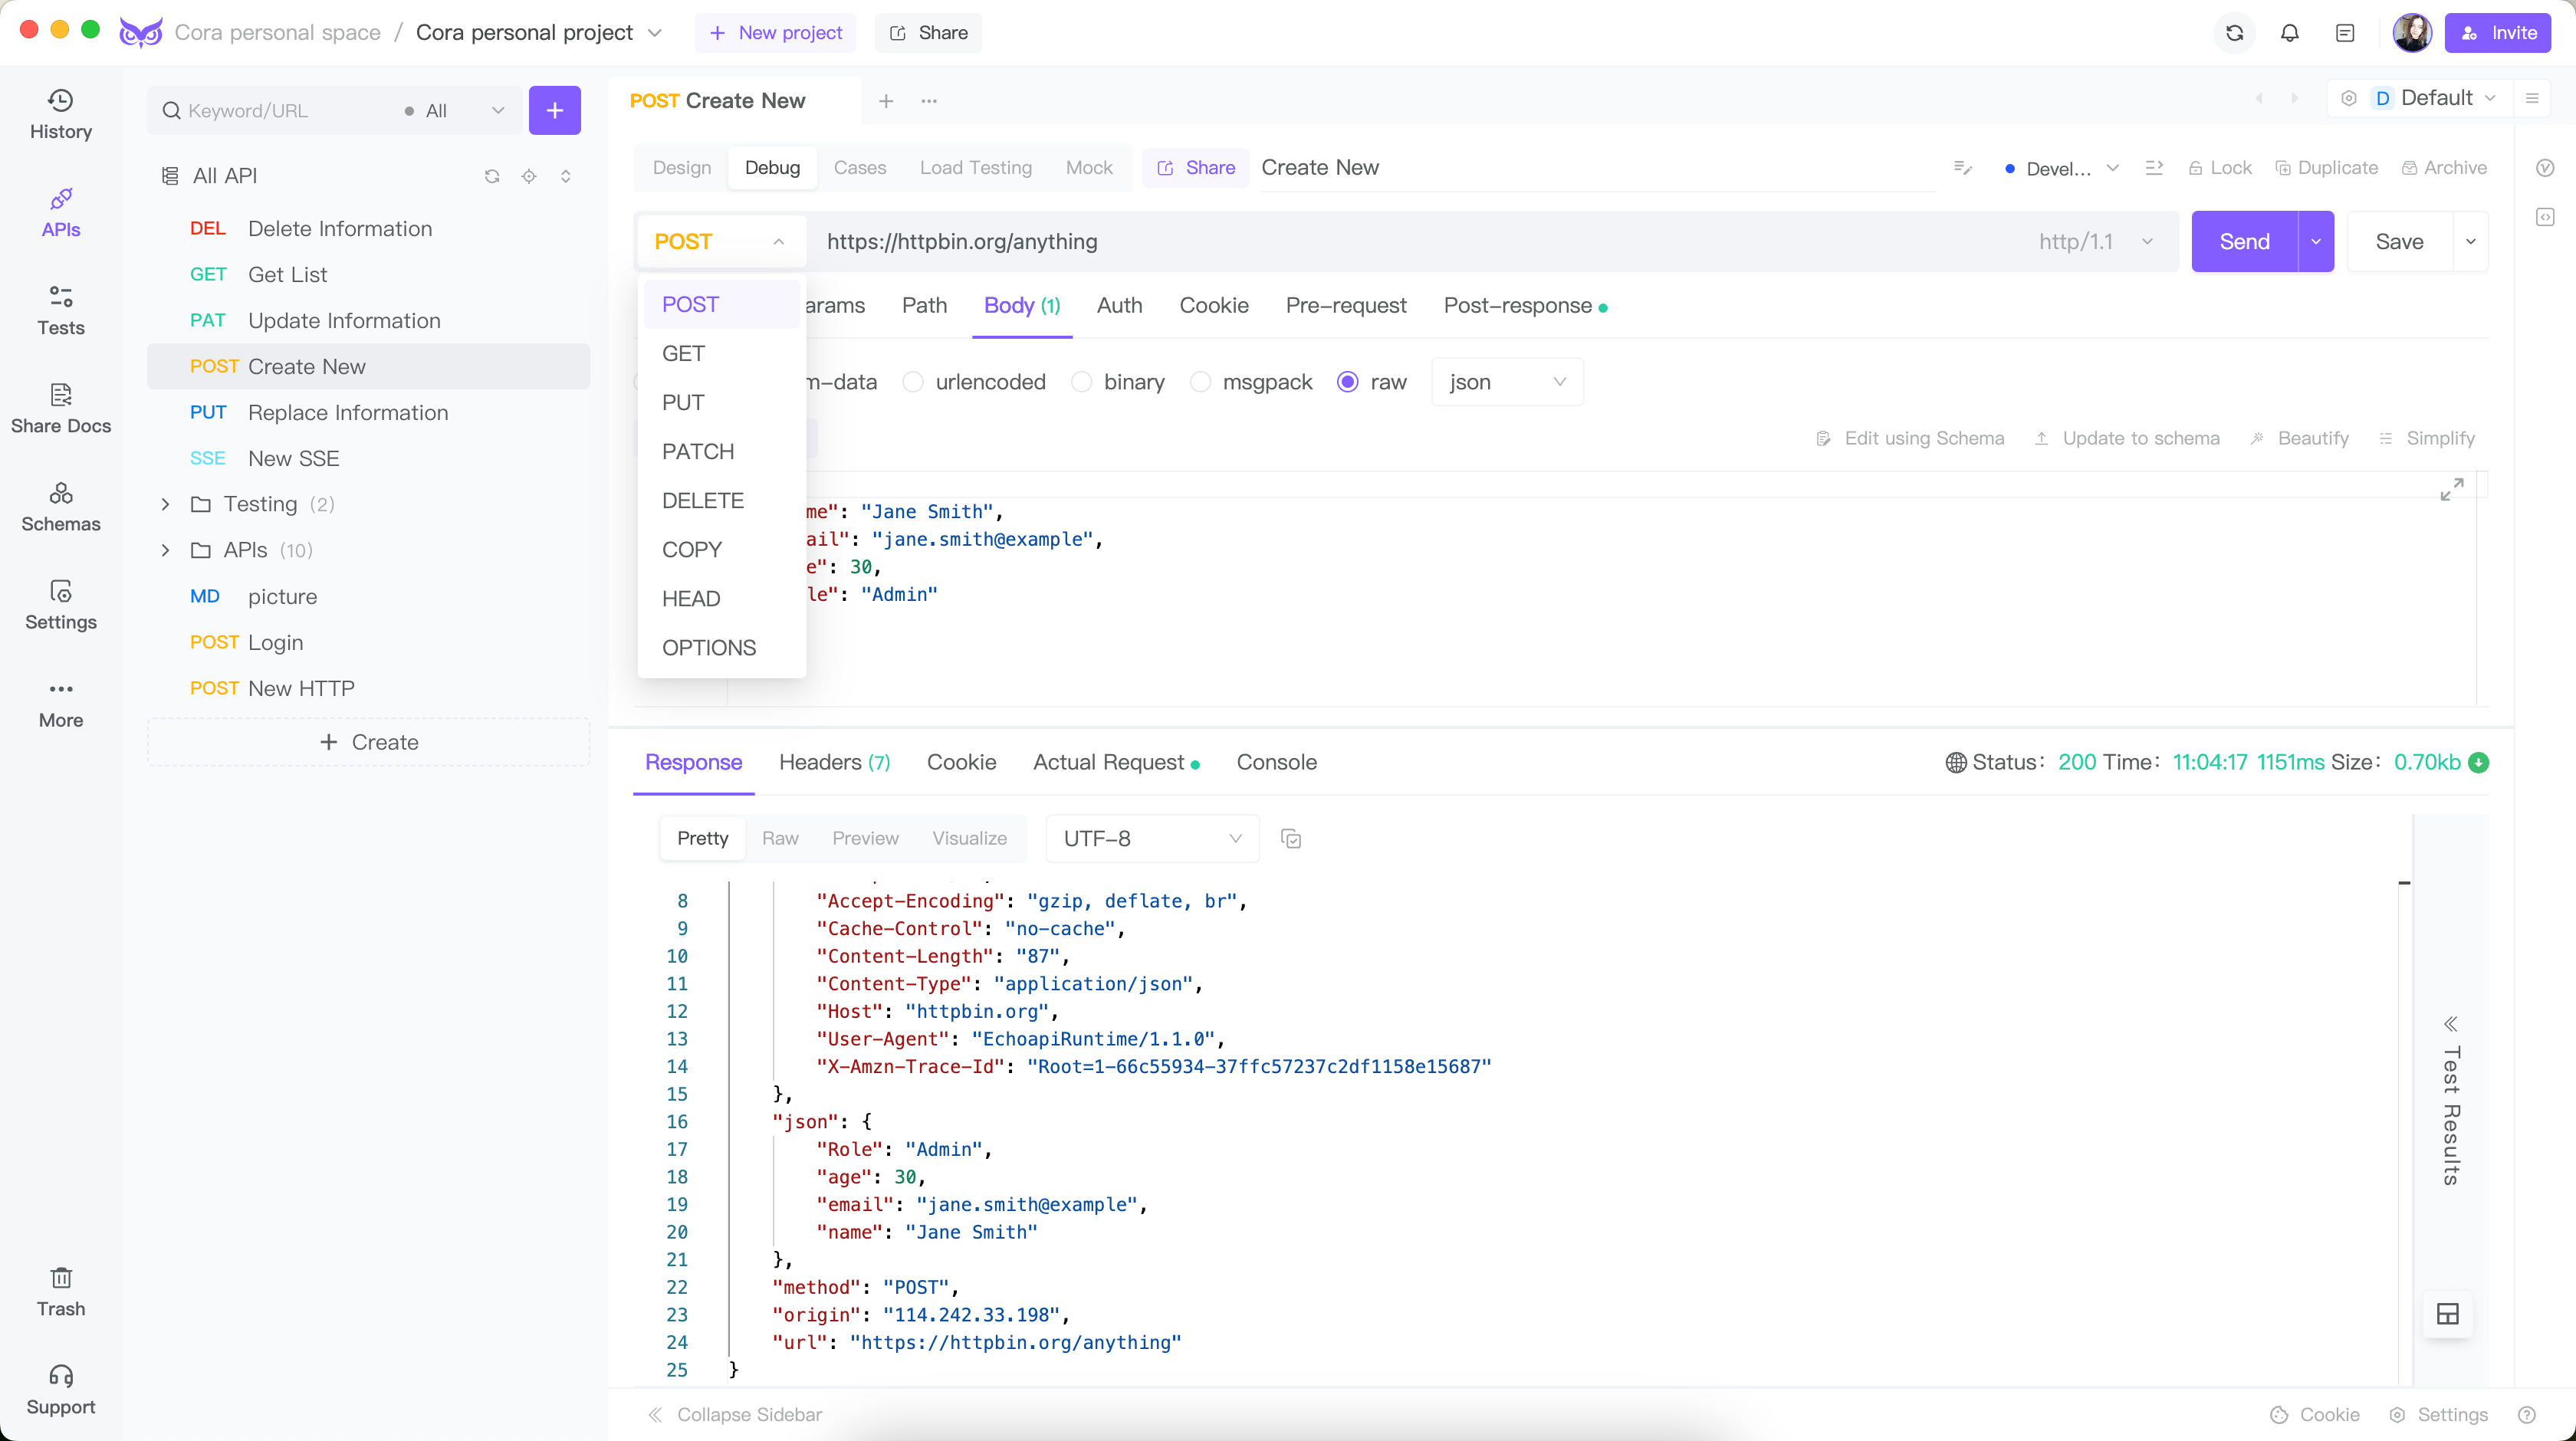This screenshot has width=2576, height=1441.
Task: Open the Schemas section
Action: (60, 506)
